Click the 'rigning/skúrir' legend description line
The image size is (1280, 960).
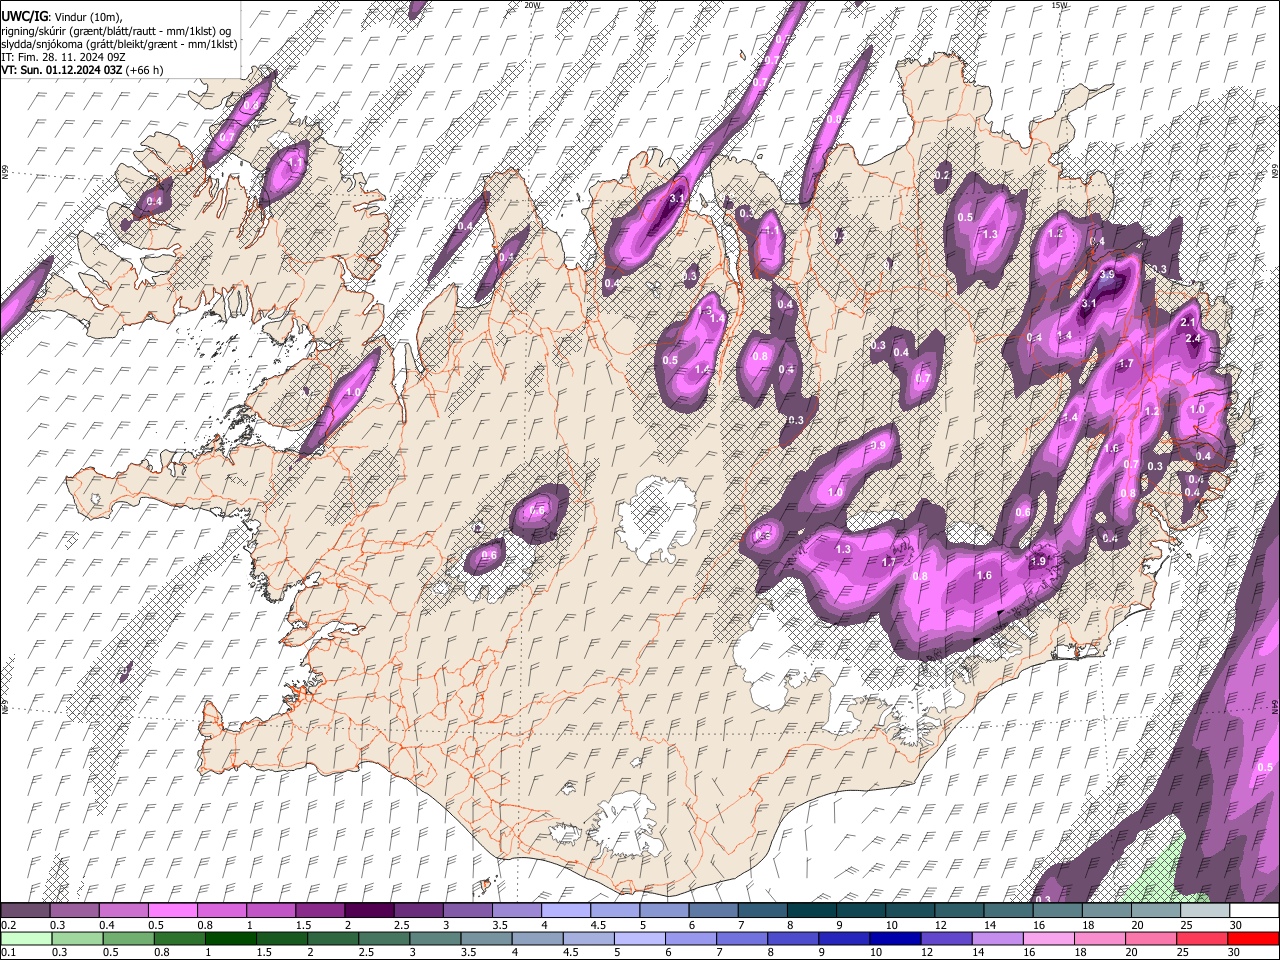116,31
